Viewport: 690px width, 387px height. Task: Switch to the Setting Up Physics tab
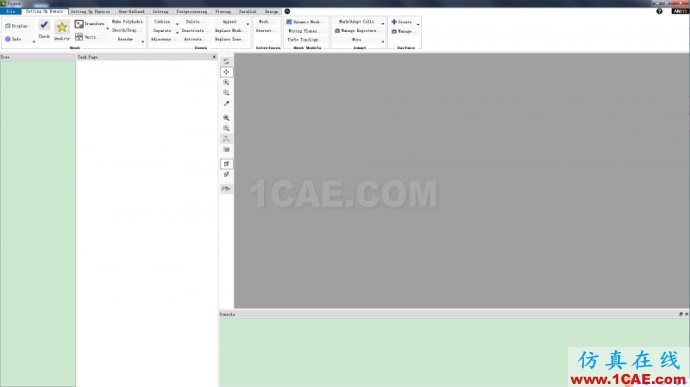(x=90, y=11)
